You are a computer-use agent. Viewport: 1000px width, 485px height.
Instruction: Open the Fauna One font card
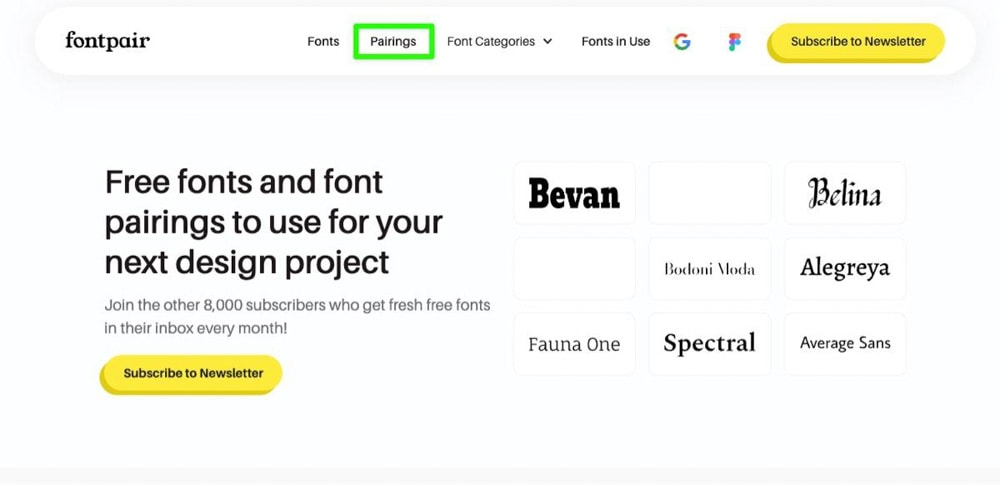(x=574, y=344)
